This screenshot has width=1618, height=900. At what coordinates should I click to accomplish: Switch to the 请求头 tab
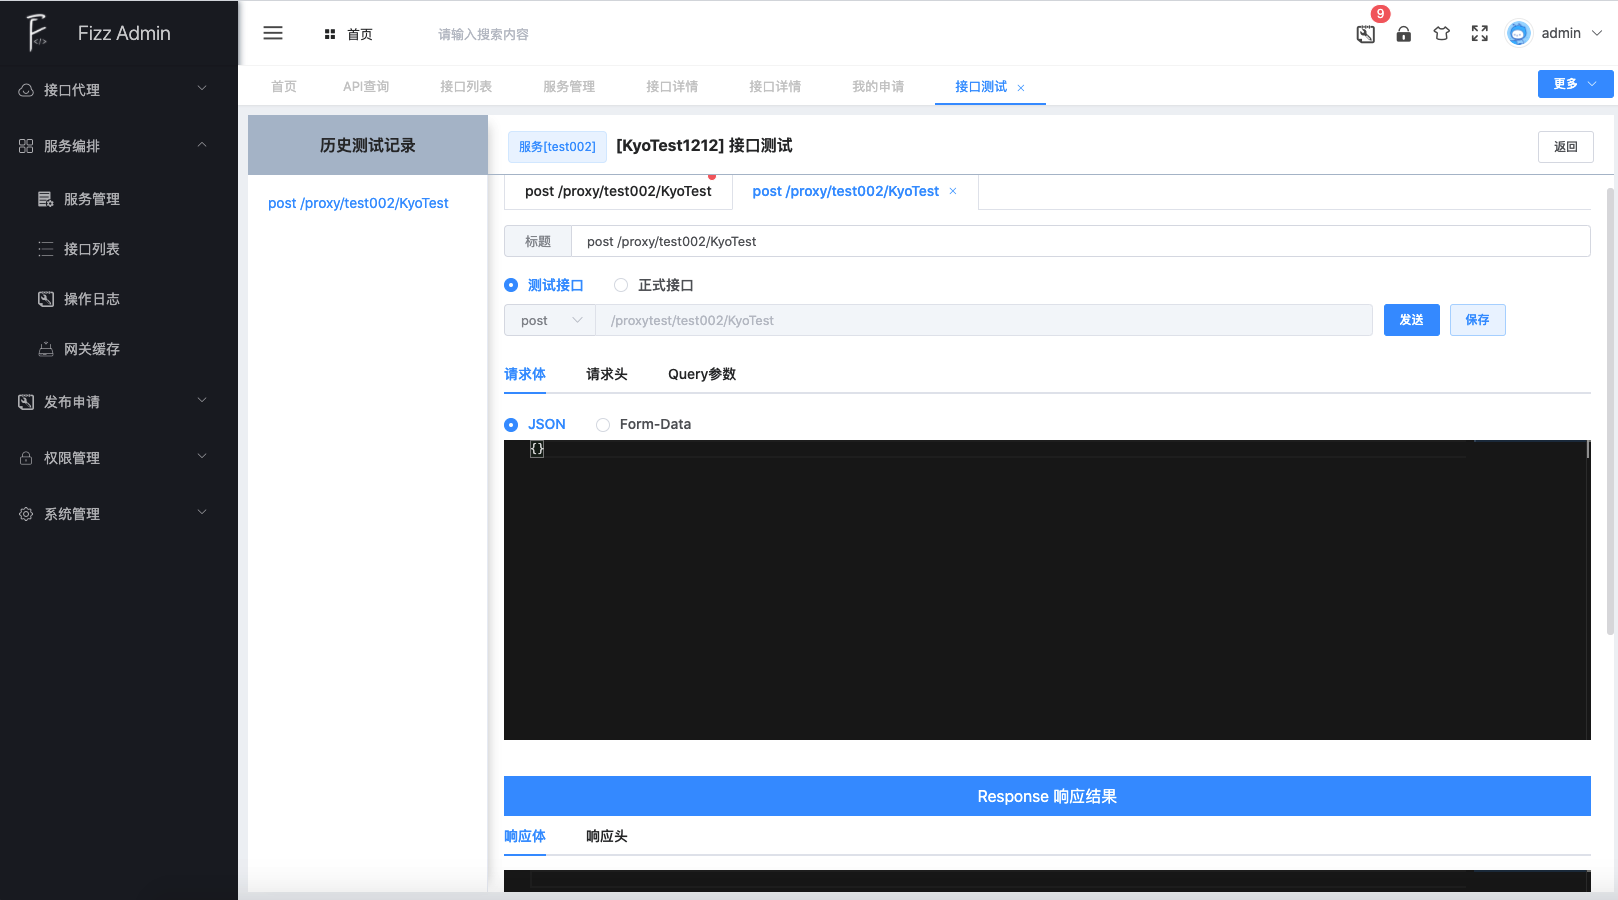(606, 374)
